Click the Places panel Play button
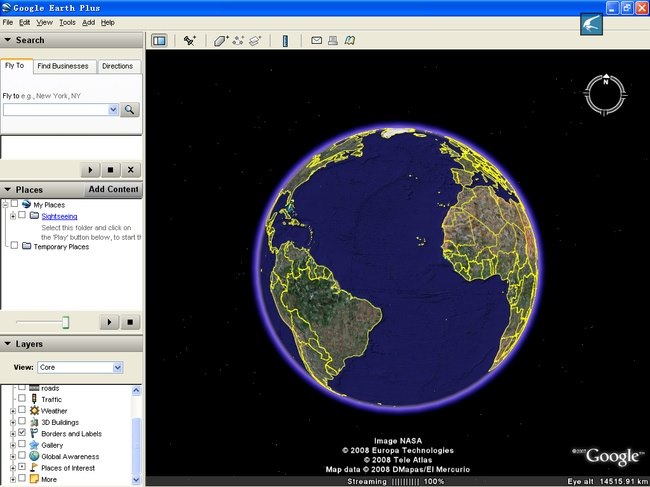The width and height of the screenshot is (650, 487). point(109,322)
